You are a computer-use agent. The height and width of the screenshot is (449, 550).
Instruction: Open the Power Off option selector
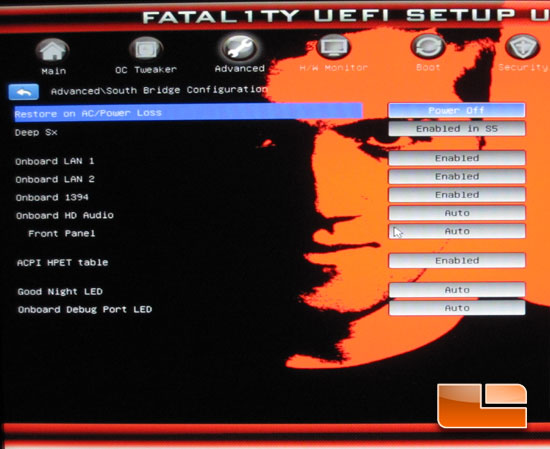(x=457, y=110)
